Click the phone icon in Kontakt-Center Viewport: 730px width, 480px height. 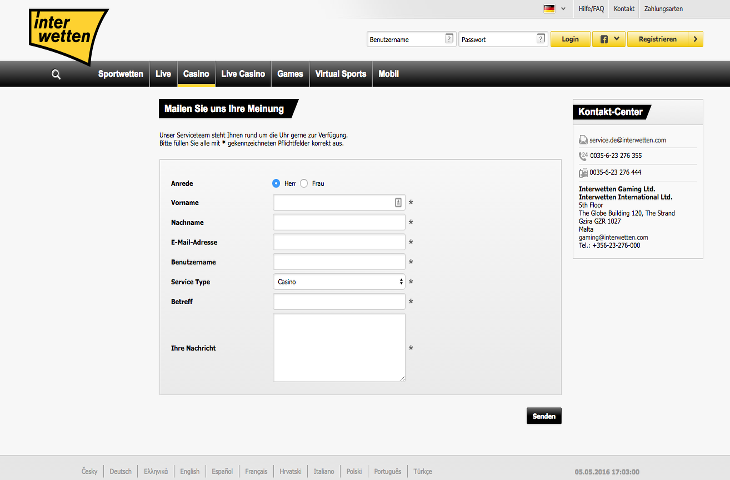[x=583, y=155]
